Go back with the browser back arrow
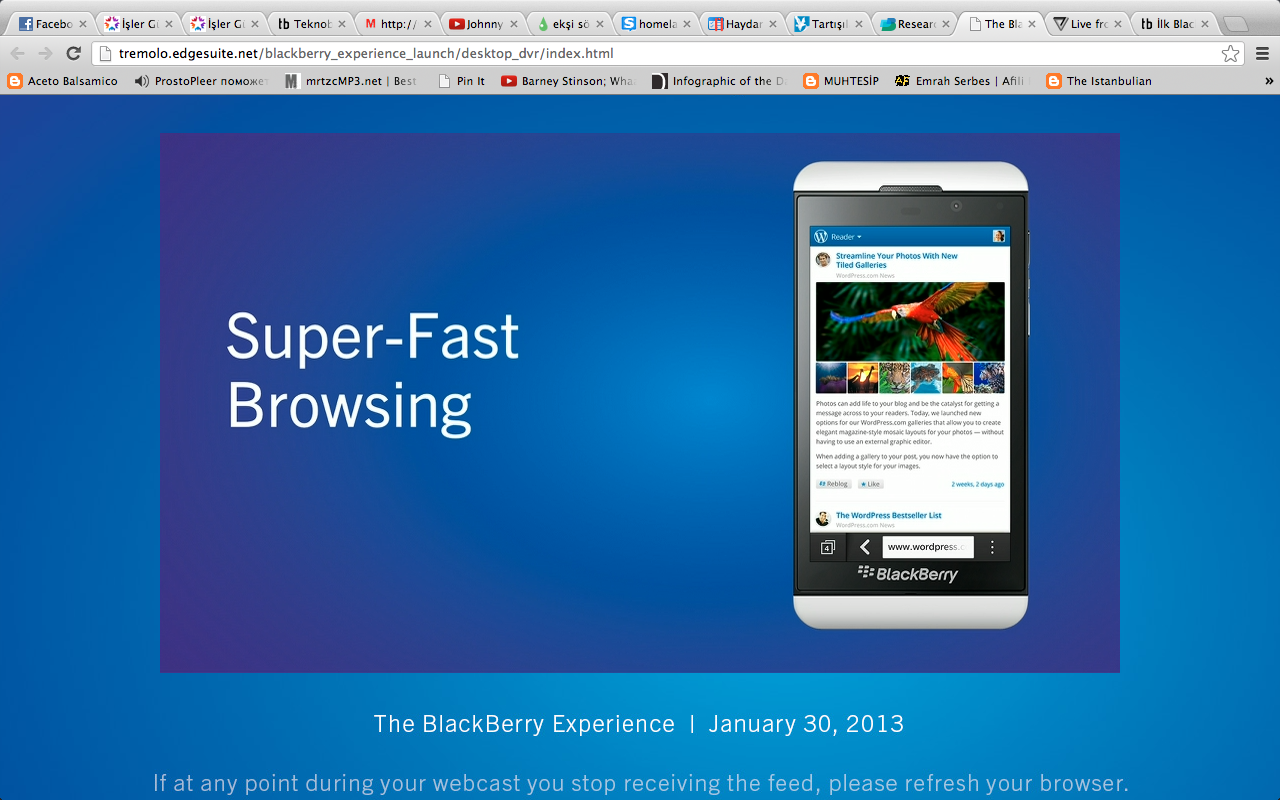 pyautogui.click(x=17, y=54)
